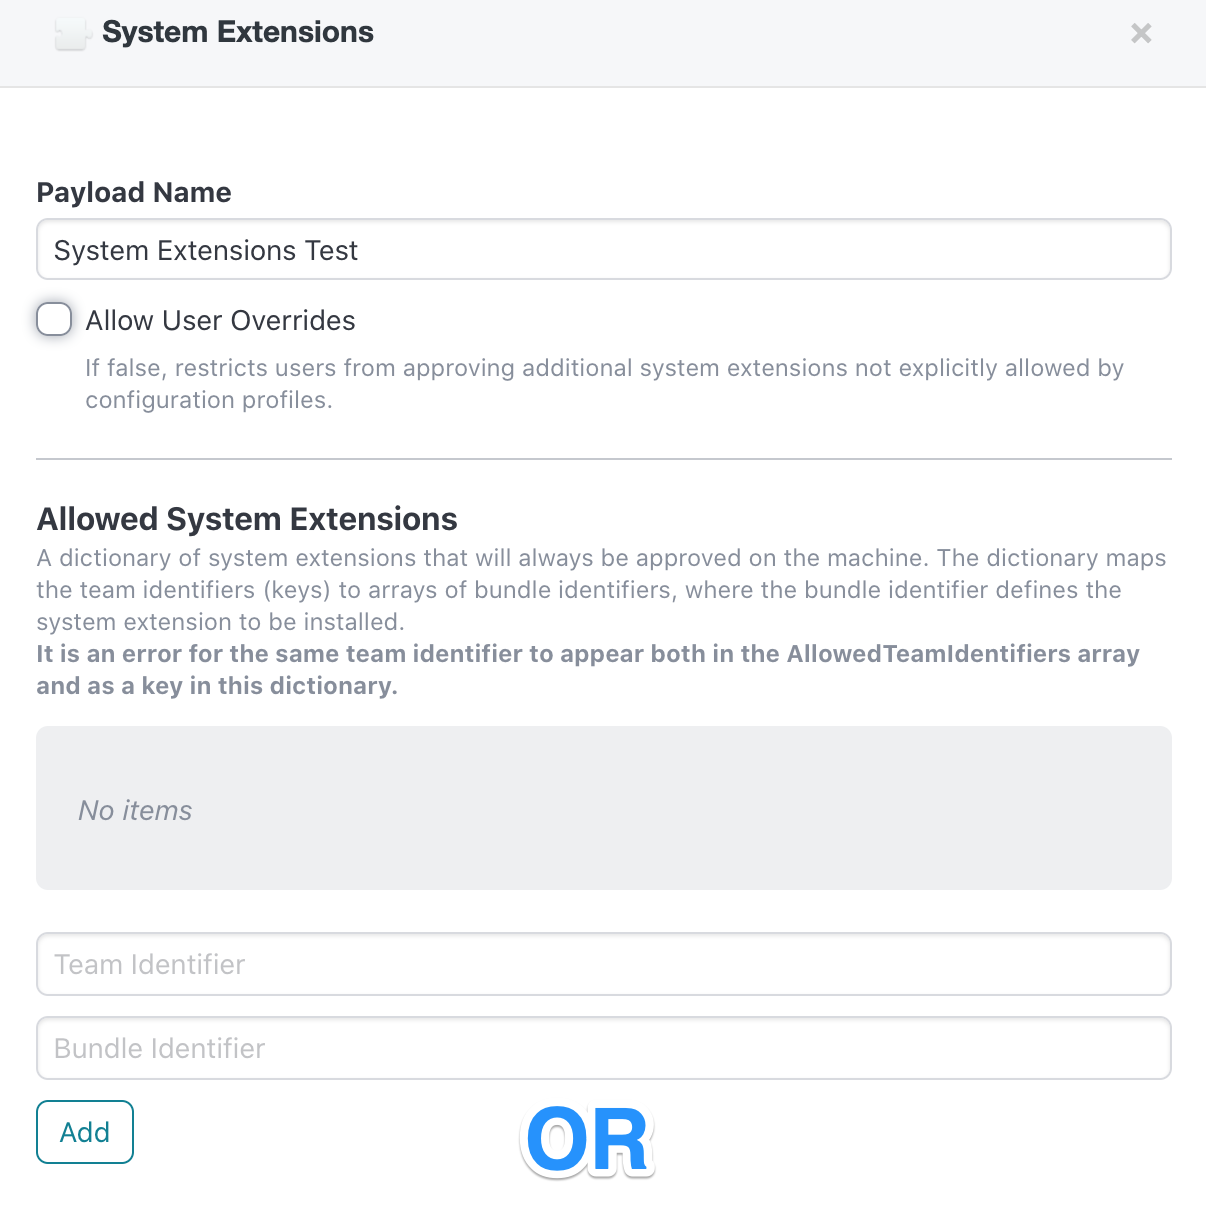Click the Allow User Overrides label text
The height and width of the screenshot is (1212, 1206).
pyautogui.click(x=220, y=320)
